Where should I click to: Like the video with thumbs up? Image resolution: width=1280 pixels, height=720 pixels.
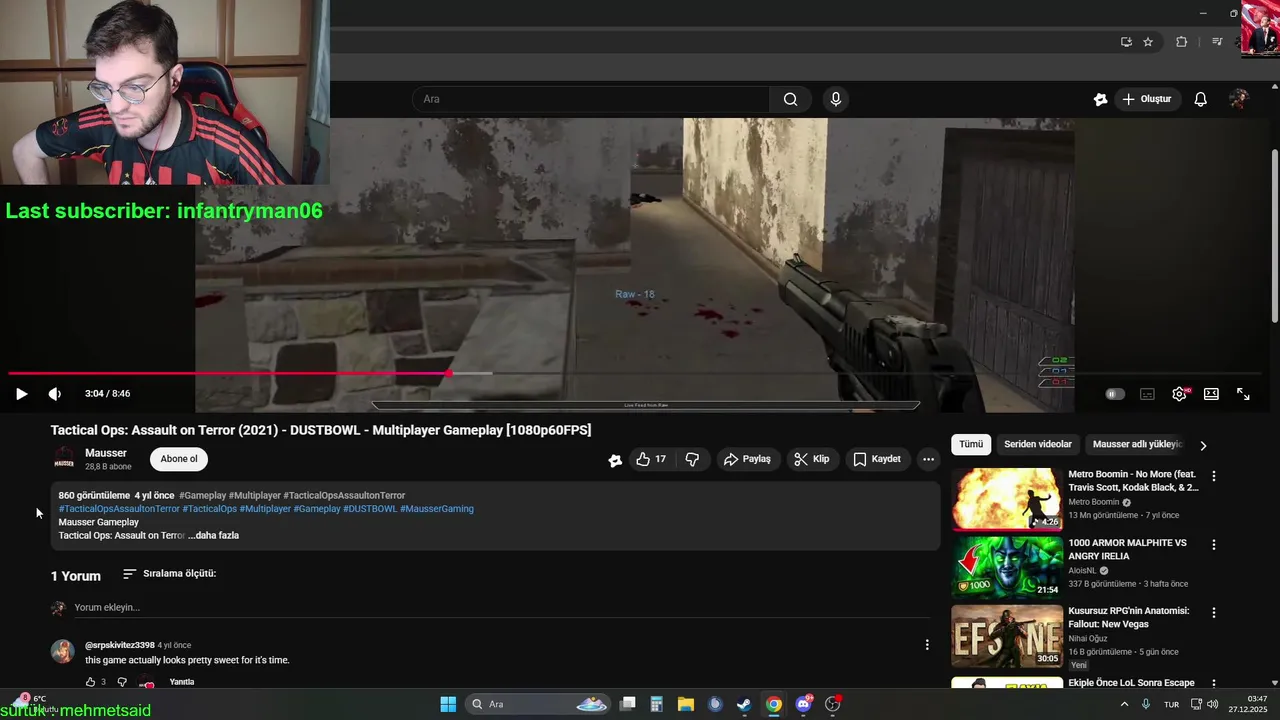click(651, 459)
